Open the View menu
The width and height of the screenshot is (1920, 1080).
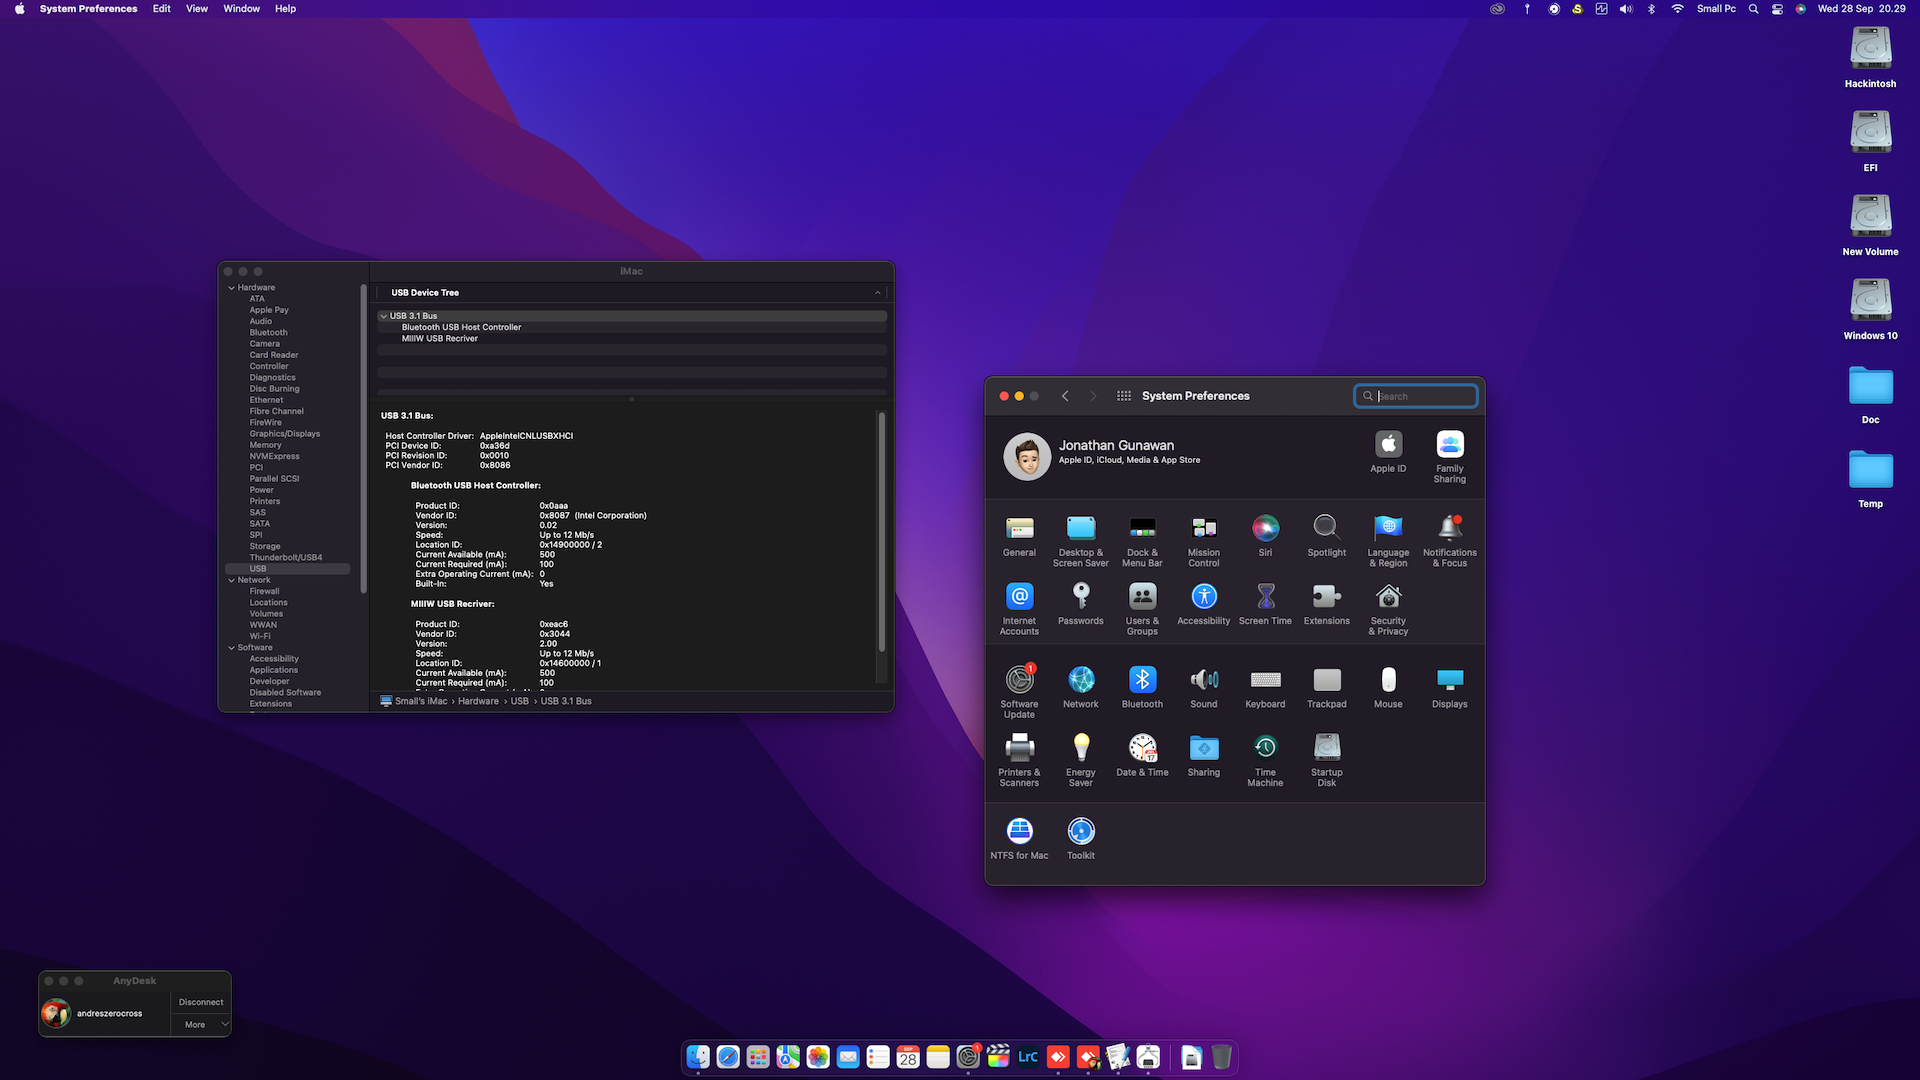click(x=197, y=8)
